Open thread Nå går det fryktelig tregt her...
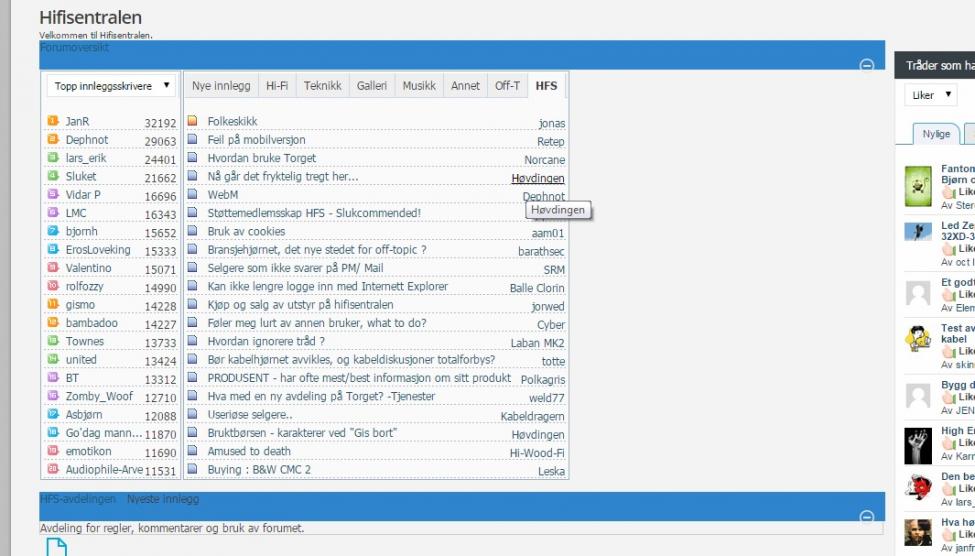 282,176
